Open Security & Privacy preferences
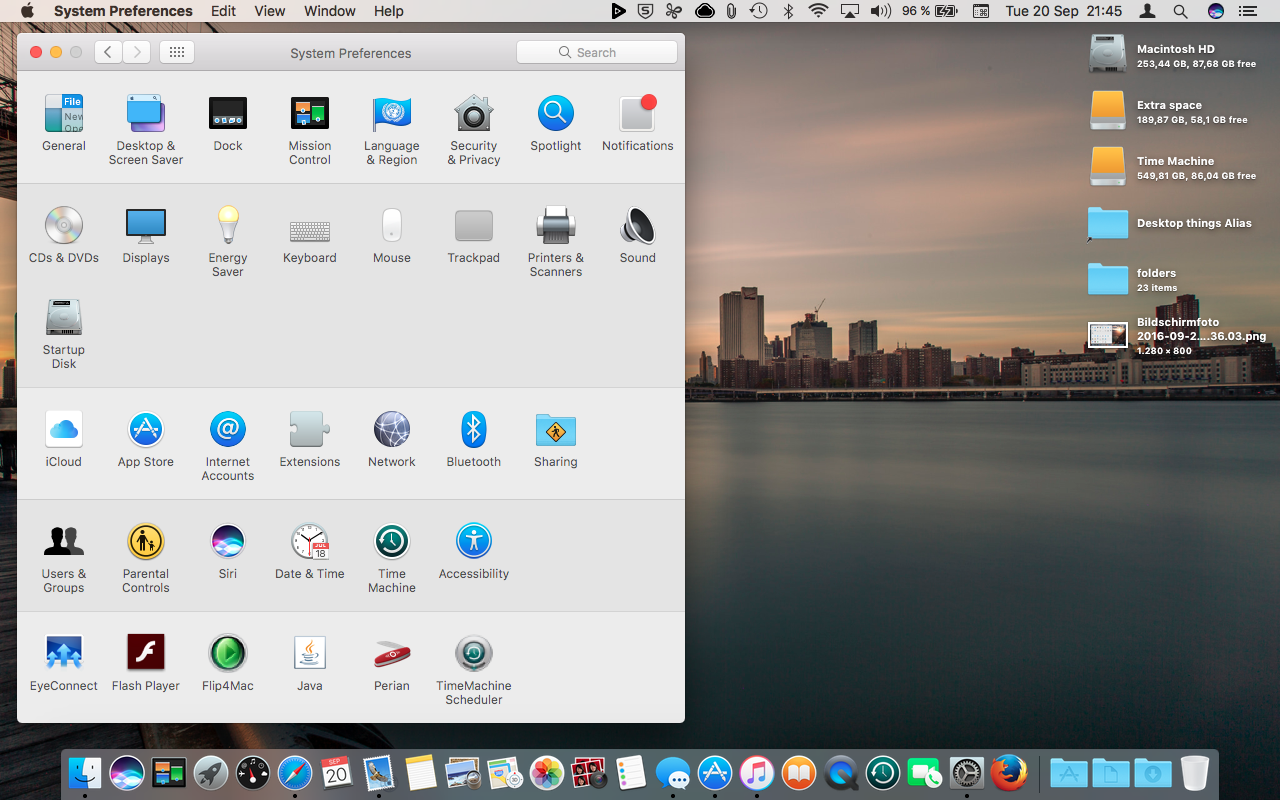 pos(474,113)
